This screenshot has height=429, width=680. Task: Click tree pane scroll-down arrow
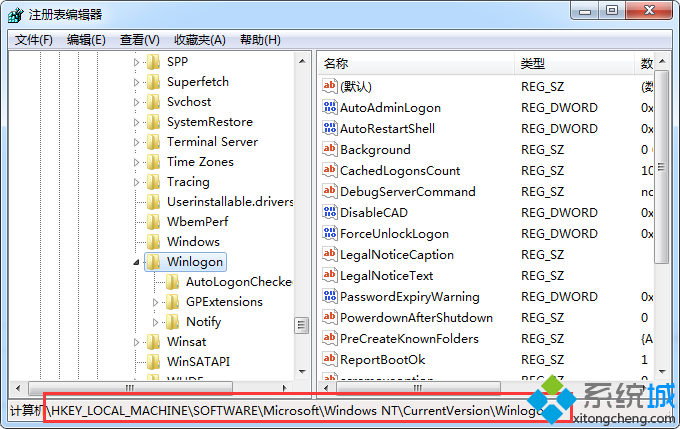302,372
